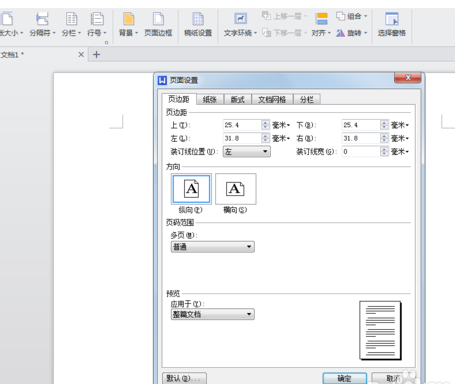455x384 pixels.
Task: Open 稿纸设置 manuscript paper settings
Action: 198,24
